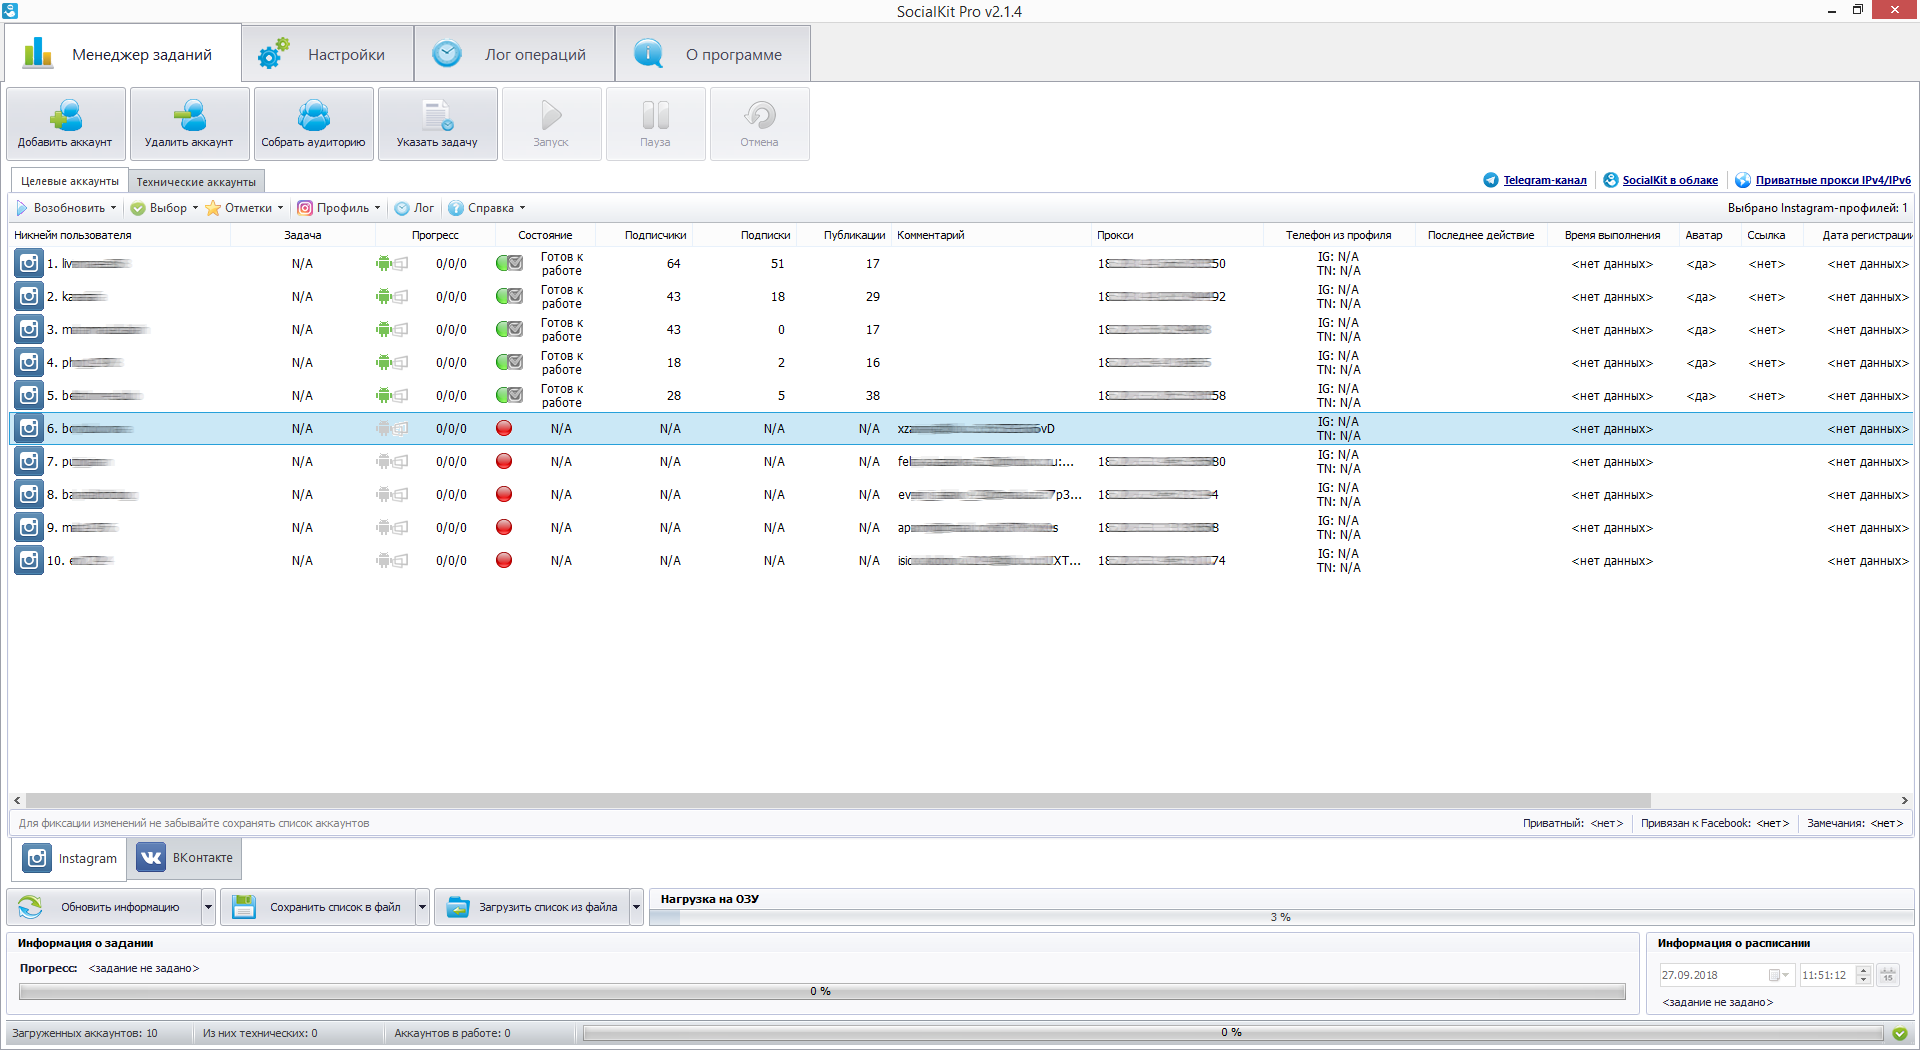Viewport: 1920px width, 1050px height.
Task: Click Load list from file (Загрузить список из файла)
Action: (532, 907)
